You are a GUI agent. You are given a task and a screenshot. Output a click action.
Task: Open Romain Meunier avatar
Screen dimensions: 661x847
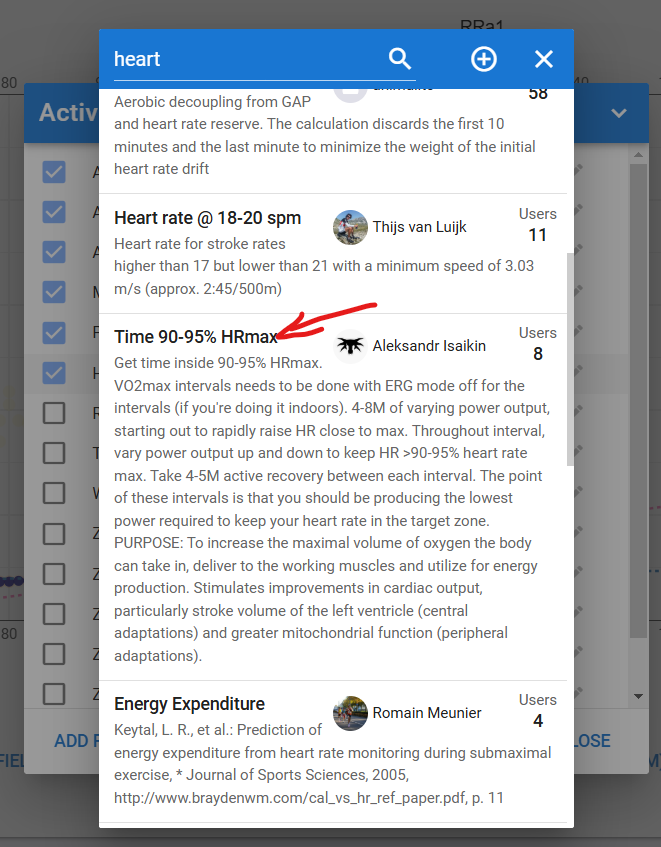[x=350, y=713]
